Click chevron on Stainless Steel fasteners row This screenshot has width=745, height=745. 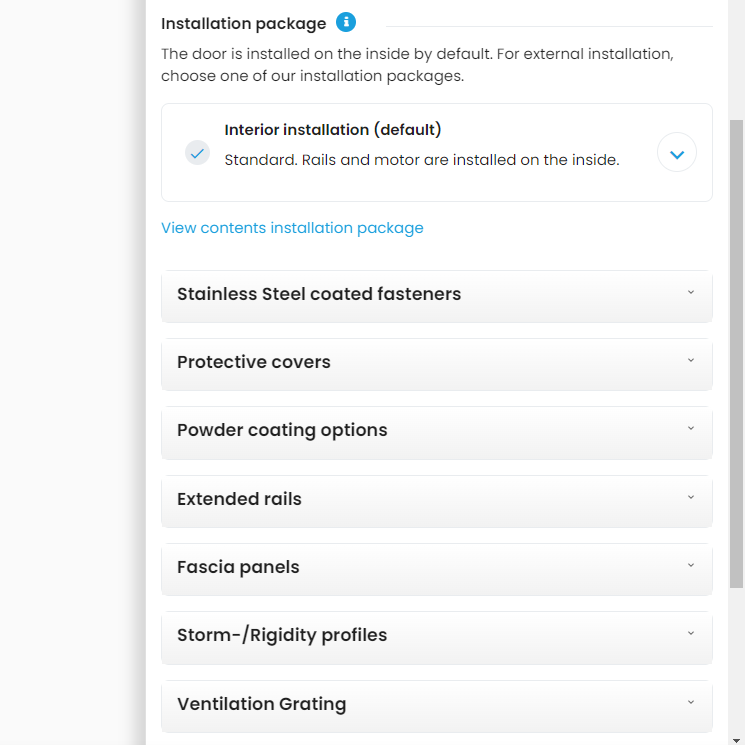tap(691, 293)
